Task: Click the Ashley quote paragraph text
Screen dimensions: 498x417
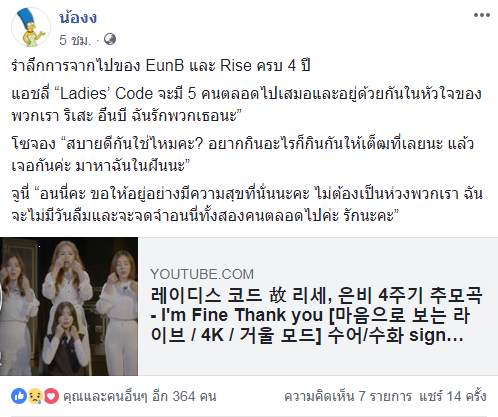Action: (x=246, y=104)
